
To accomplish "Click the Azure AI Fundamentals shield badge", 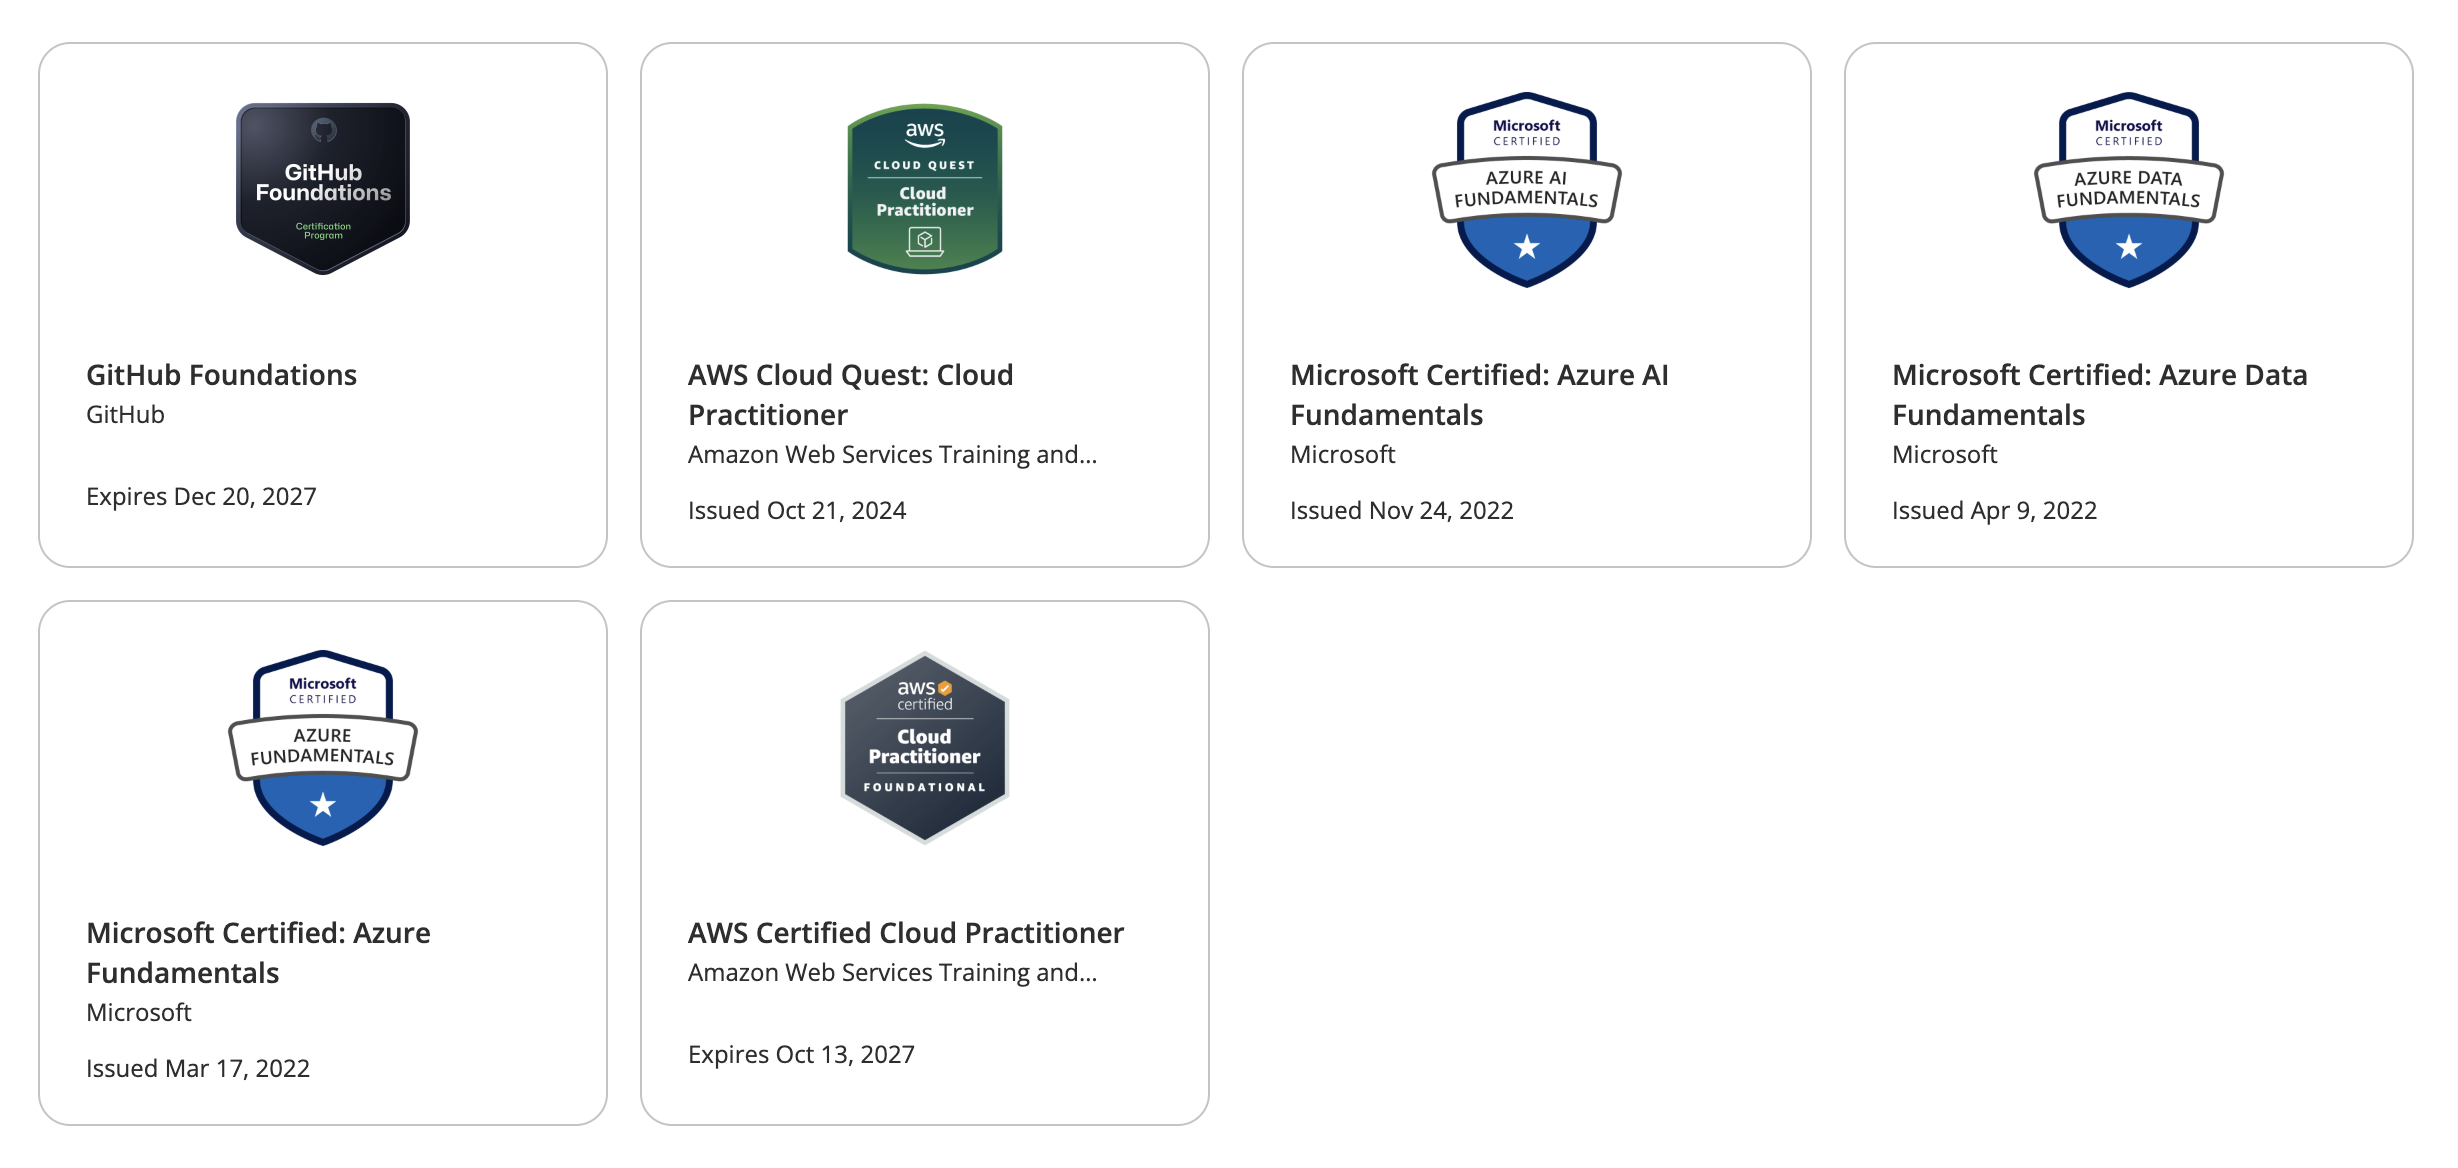I will point(1526,190).
